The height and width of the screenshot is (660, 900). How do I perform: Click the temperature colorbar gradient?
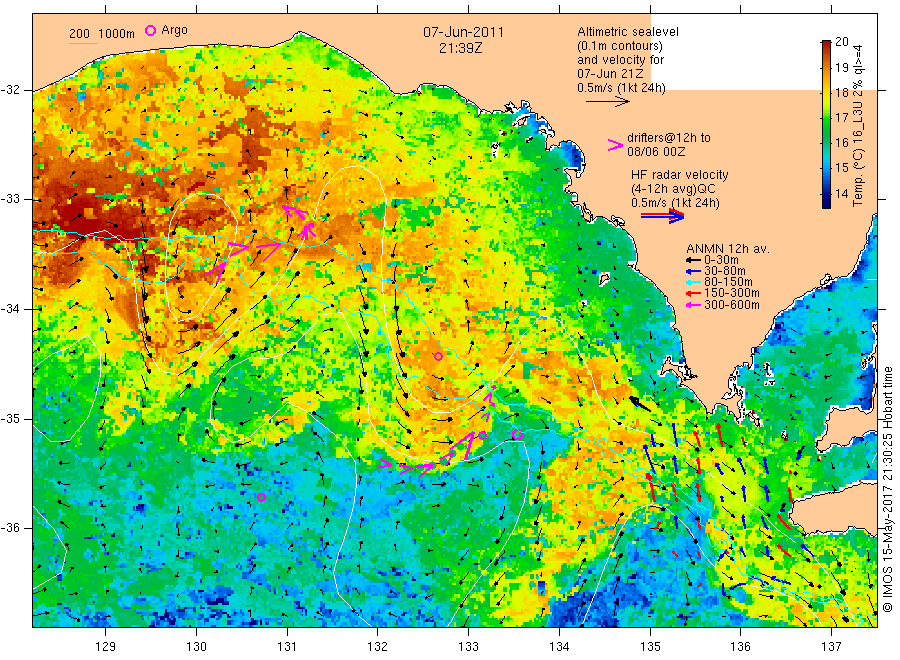pos(826,124)
